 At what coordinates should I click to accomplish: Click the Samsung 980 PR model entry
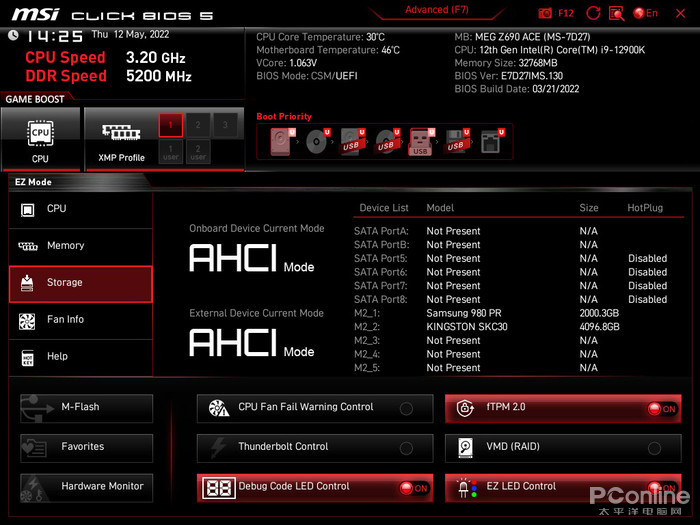[x=463, y=313]
